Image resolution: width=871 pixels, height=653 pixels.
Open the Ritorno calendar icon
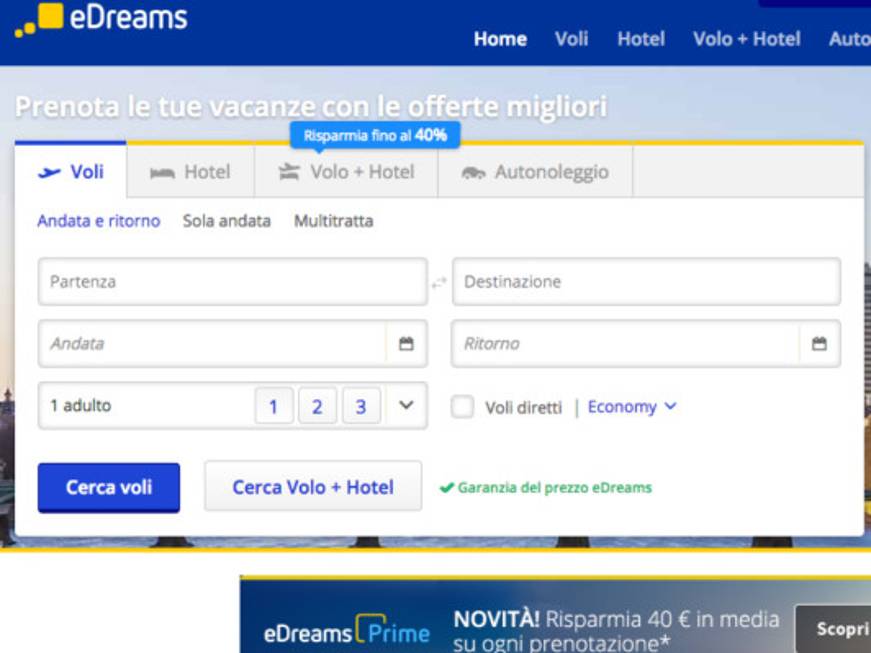(819, 344)
